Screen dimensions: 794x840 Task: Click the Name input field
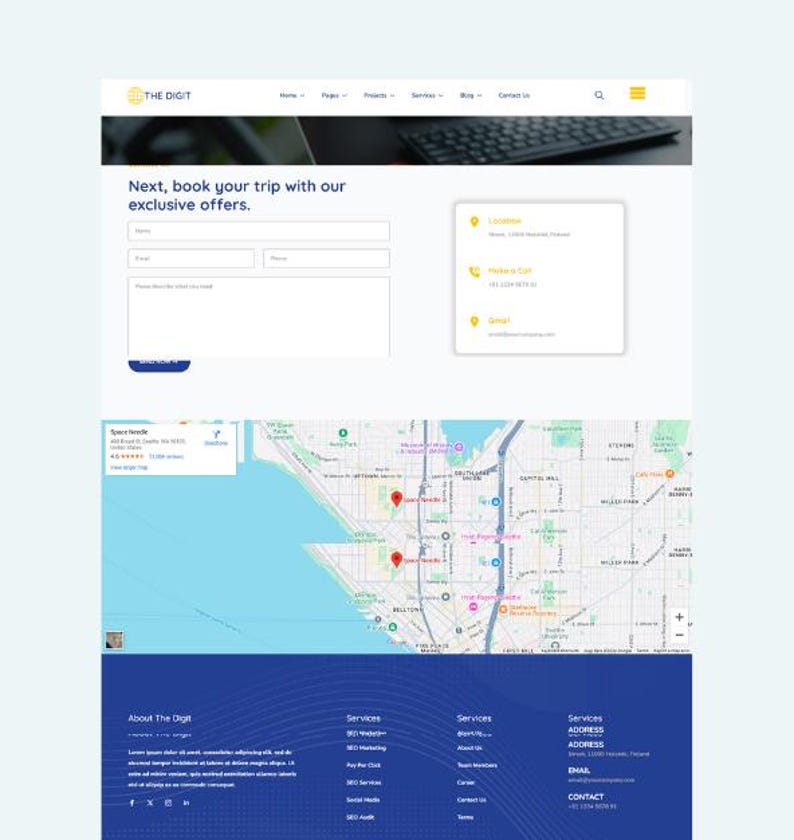point(259,231)
